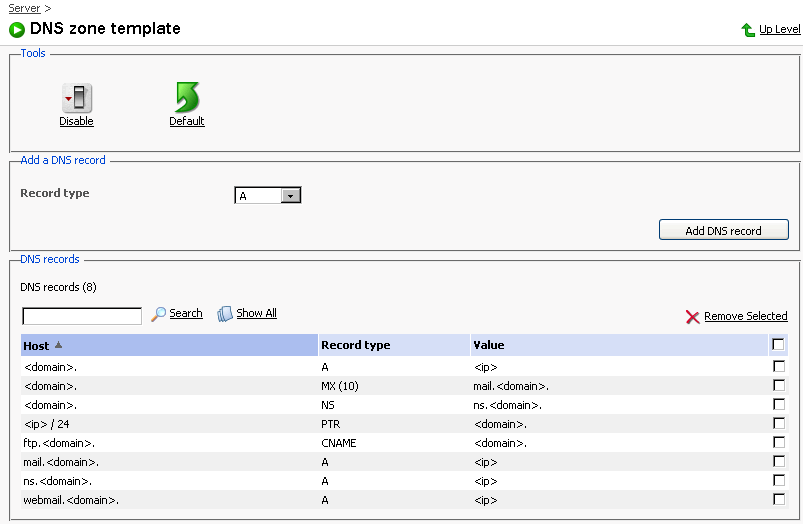Open the Record type dropdown
Viewport: 803px width, 524px height.
[291, 196]
